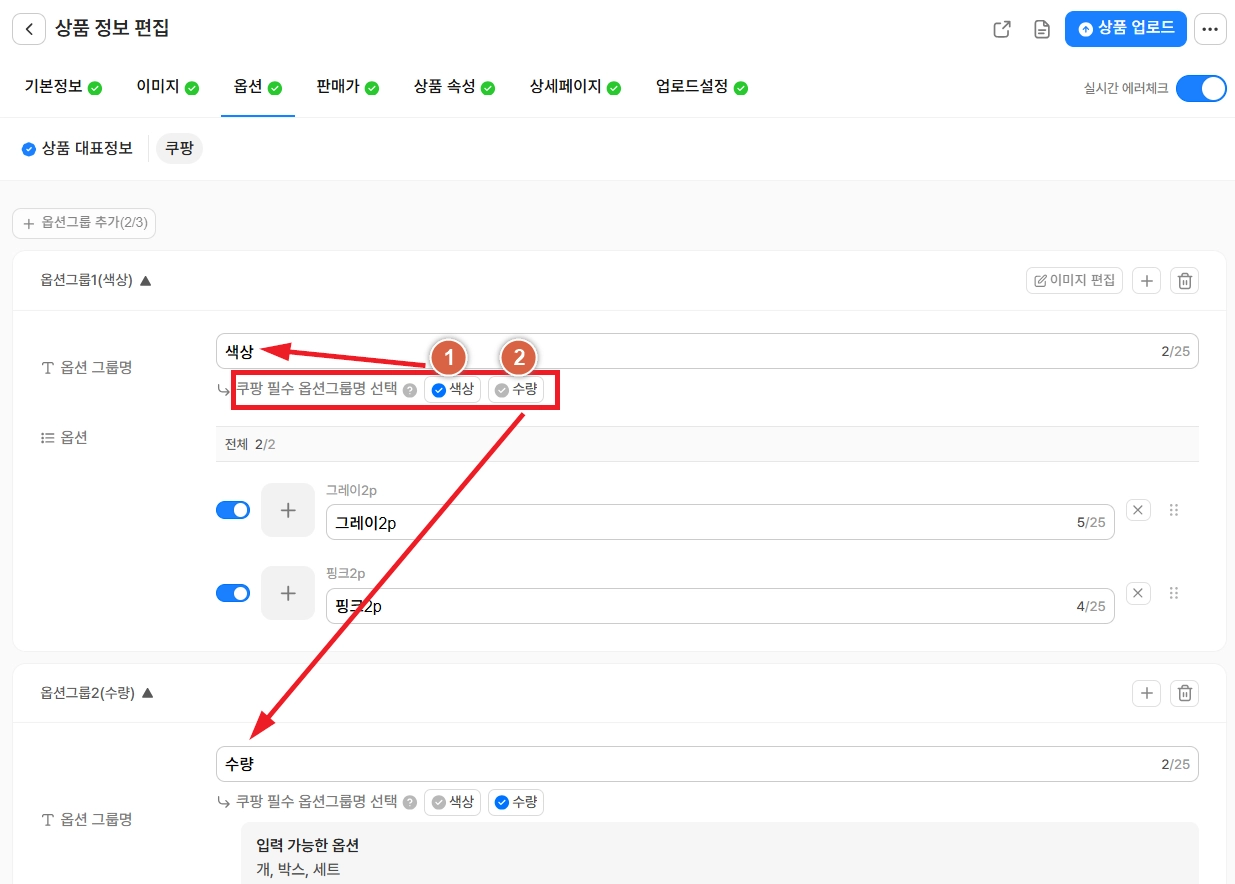The image size is (1235, 884).
Task: Add image for 그레이2p option
Action: 288,510
